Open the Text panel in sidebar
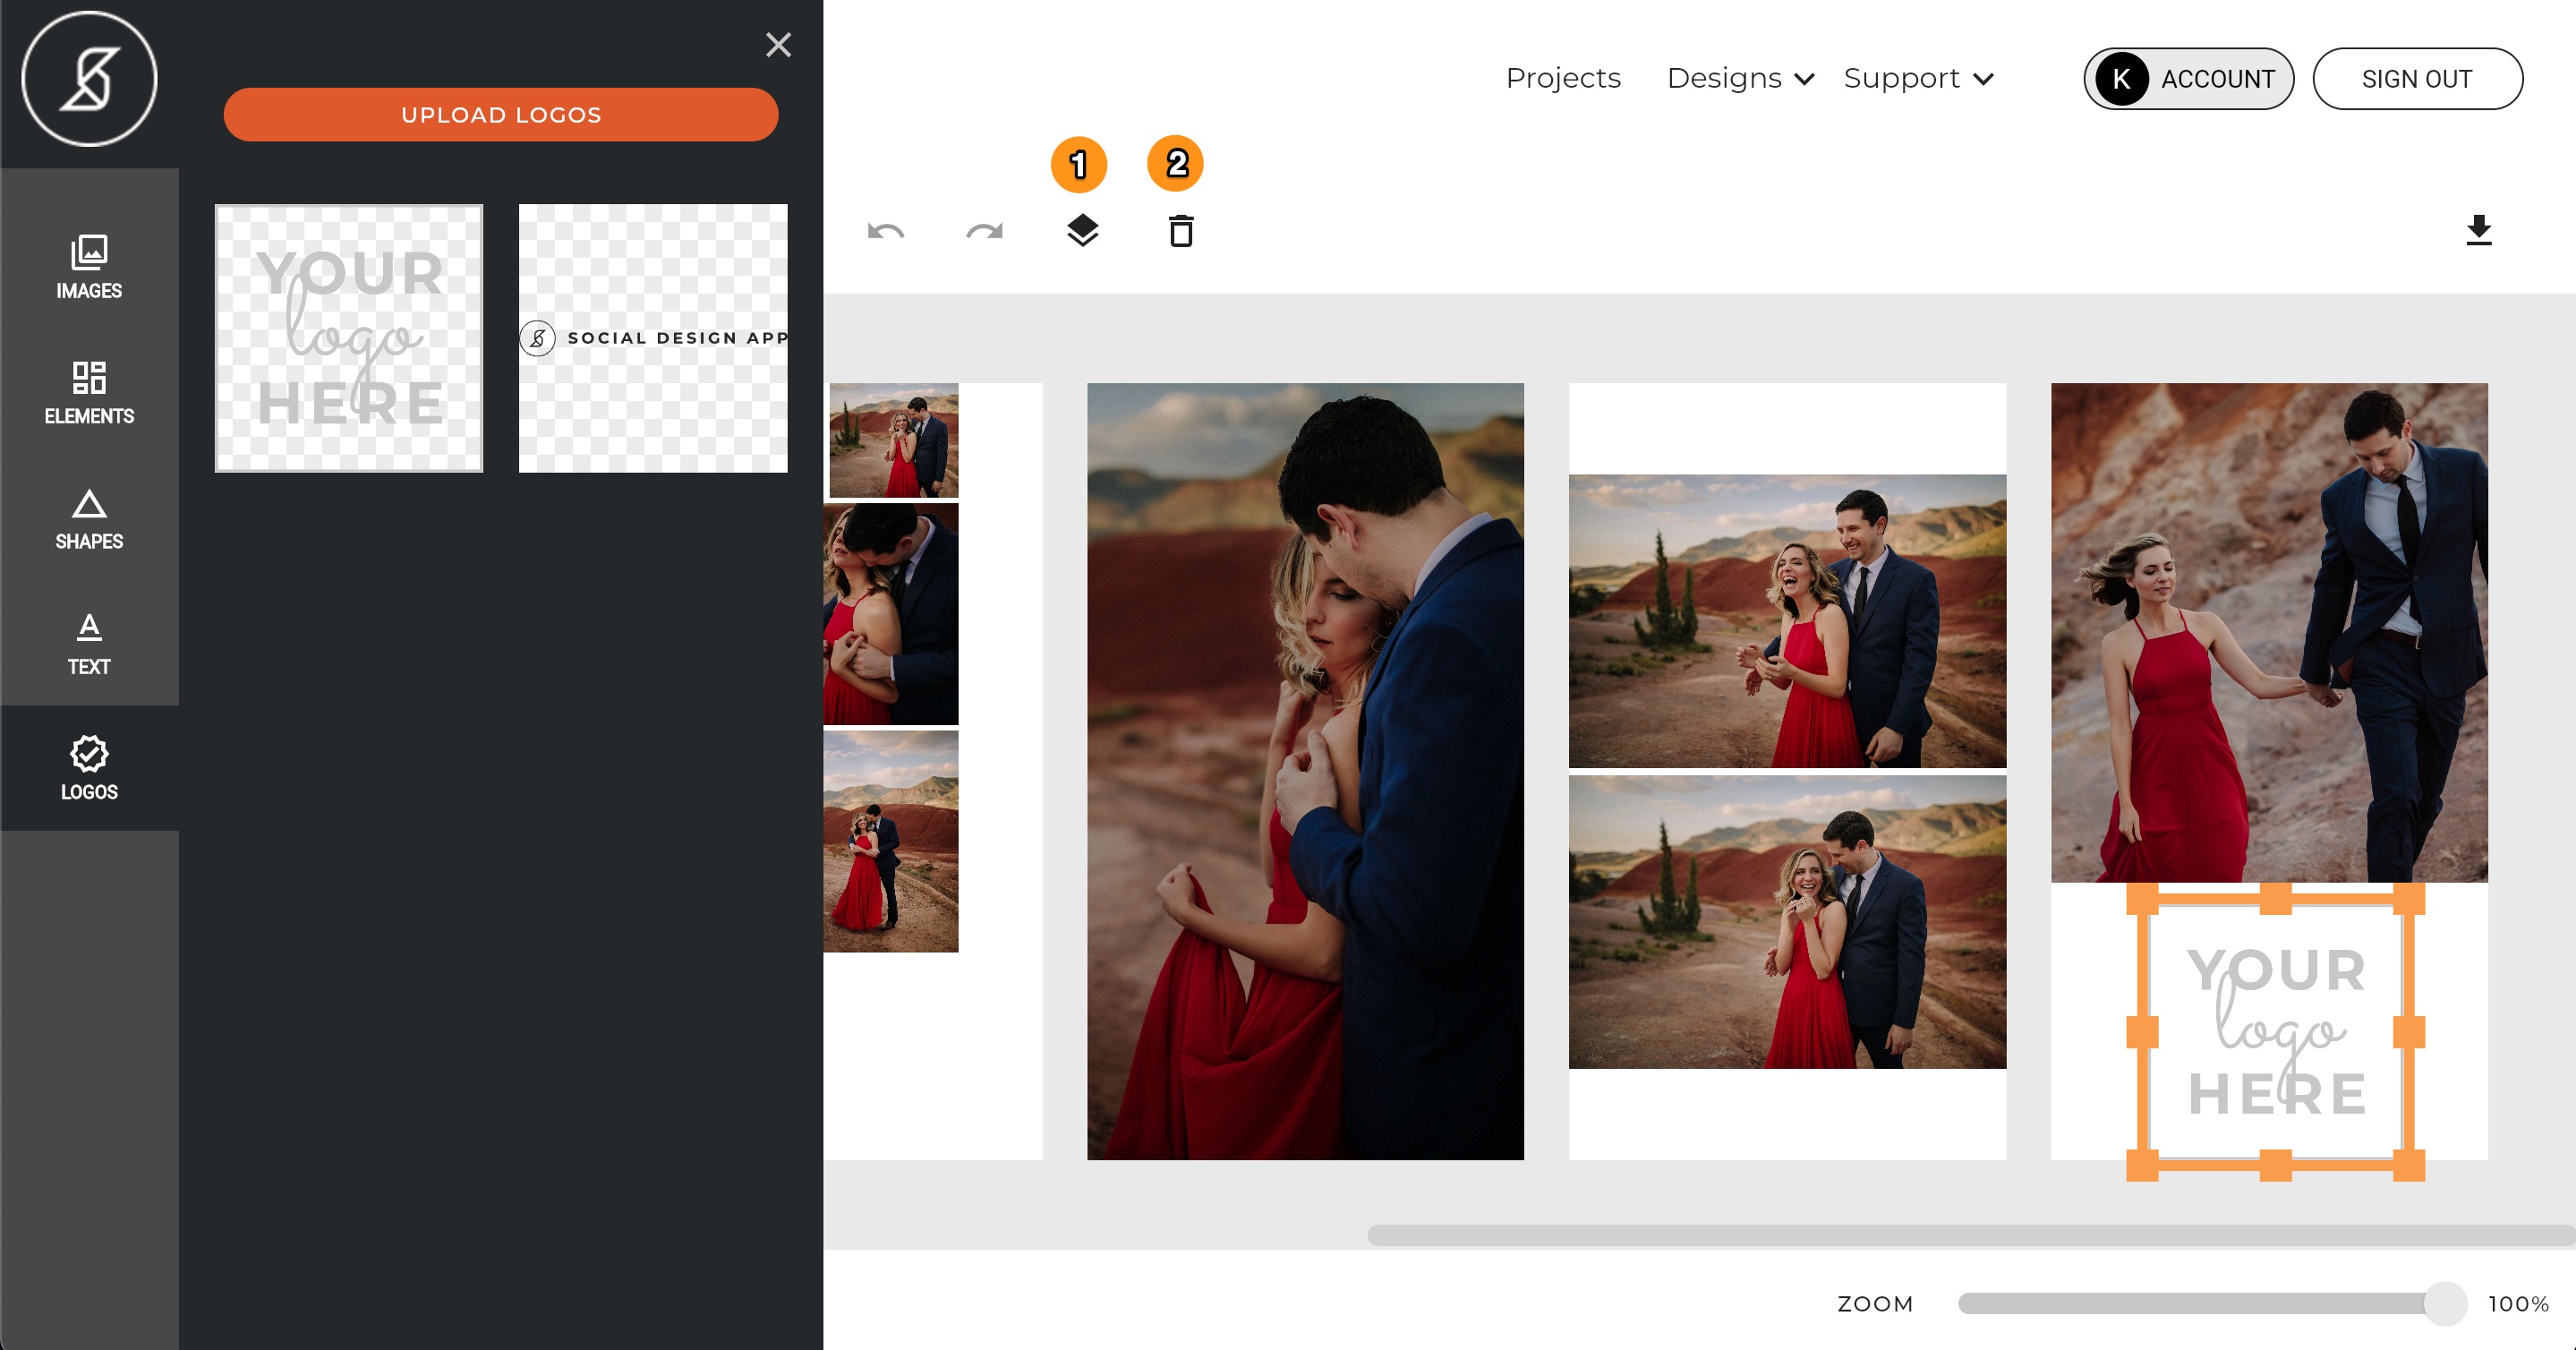The height and width of the screenshot is (1350, 2576). coord(89,643)
